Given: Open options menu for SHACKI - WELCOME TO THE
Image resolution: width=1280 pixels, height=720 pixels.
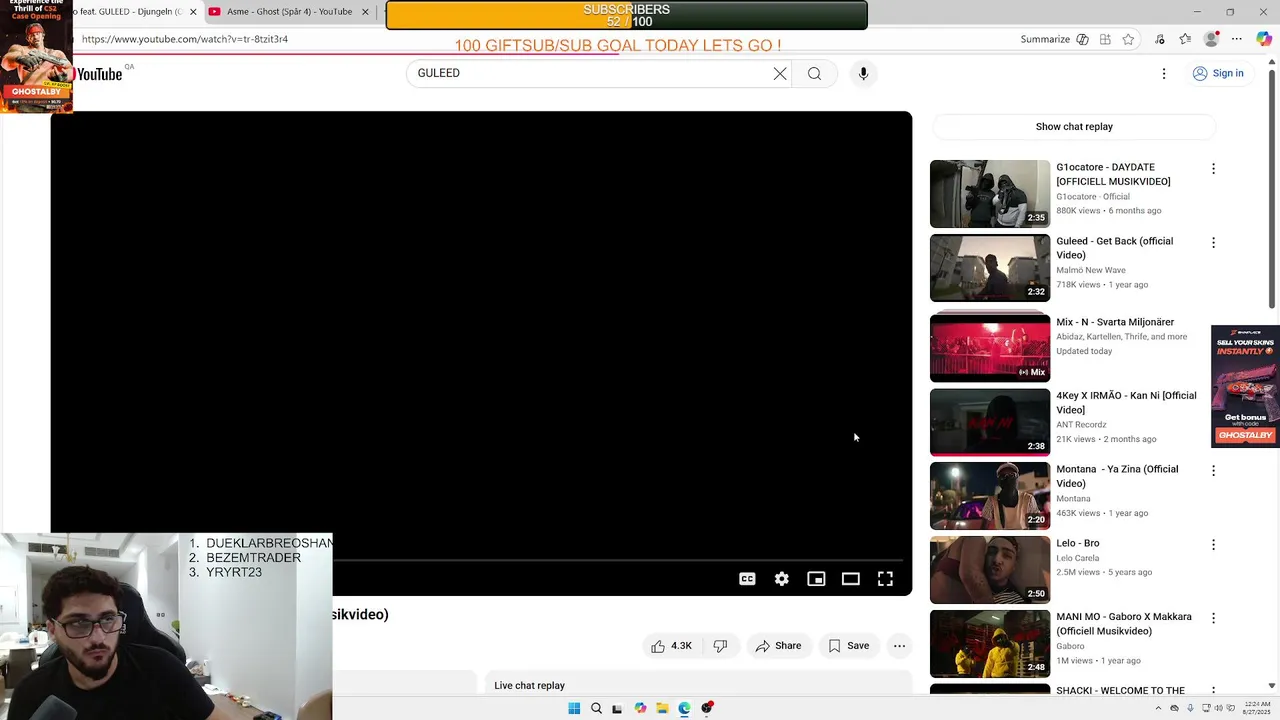Looking at the screenshot, I should (1213, 691).
